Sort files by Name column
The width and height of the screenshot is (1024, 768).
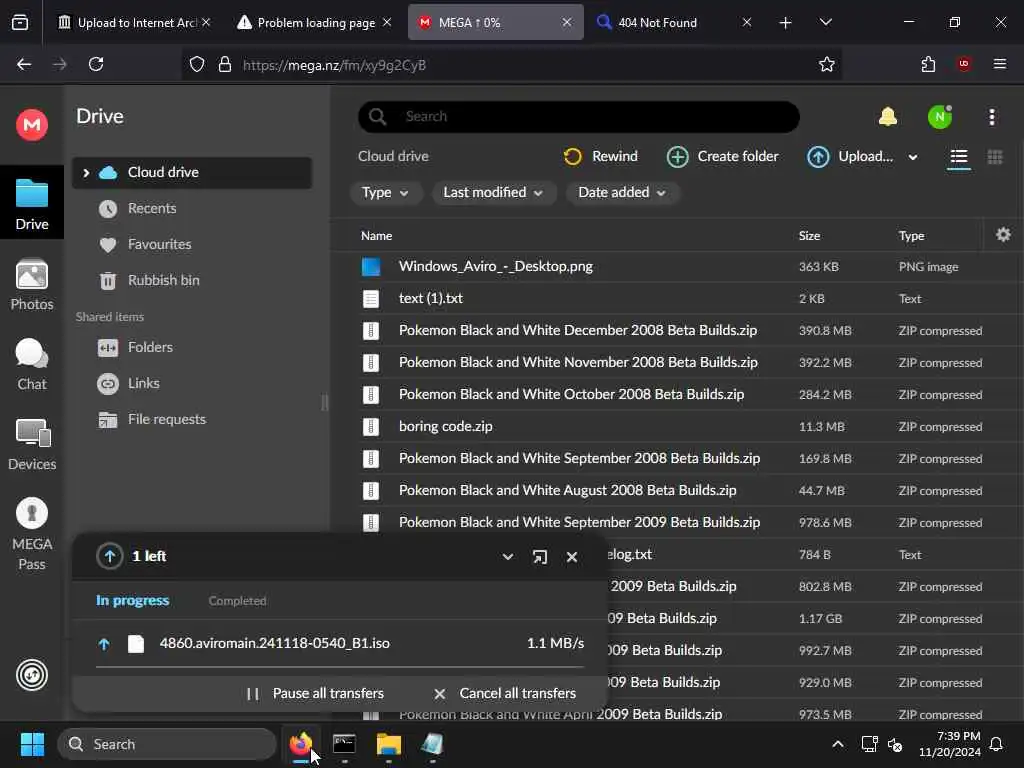[376, 236]
